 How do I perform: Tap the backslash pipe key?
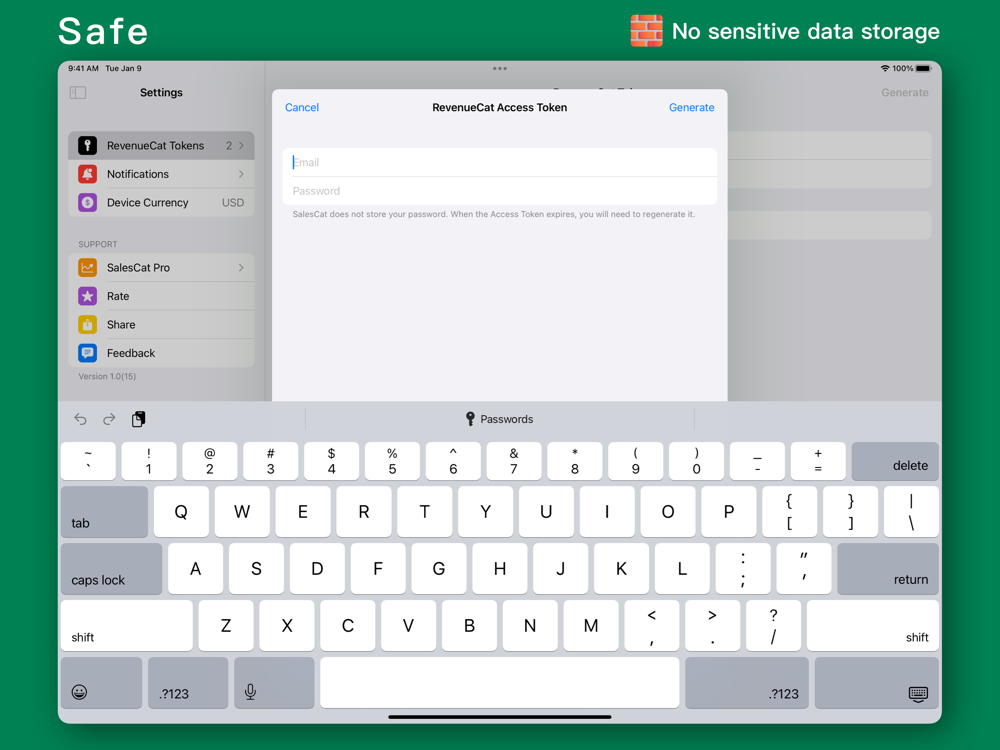click(911, 512)
